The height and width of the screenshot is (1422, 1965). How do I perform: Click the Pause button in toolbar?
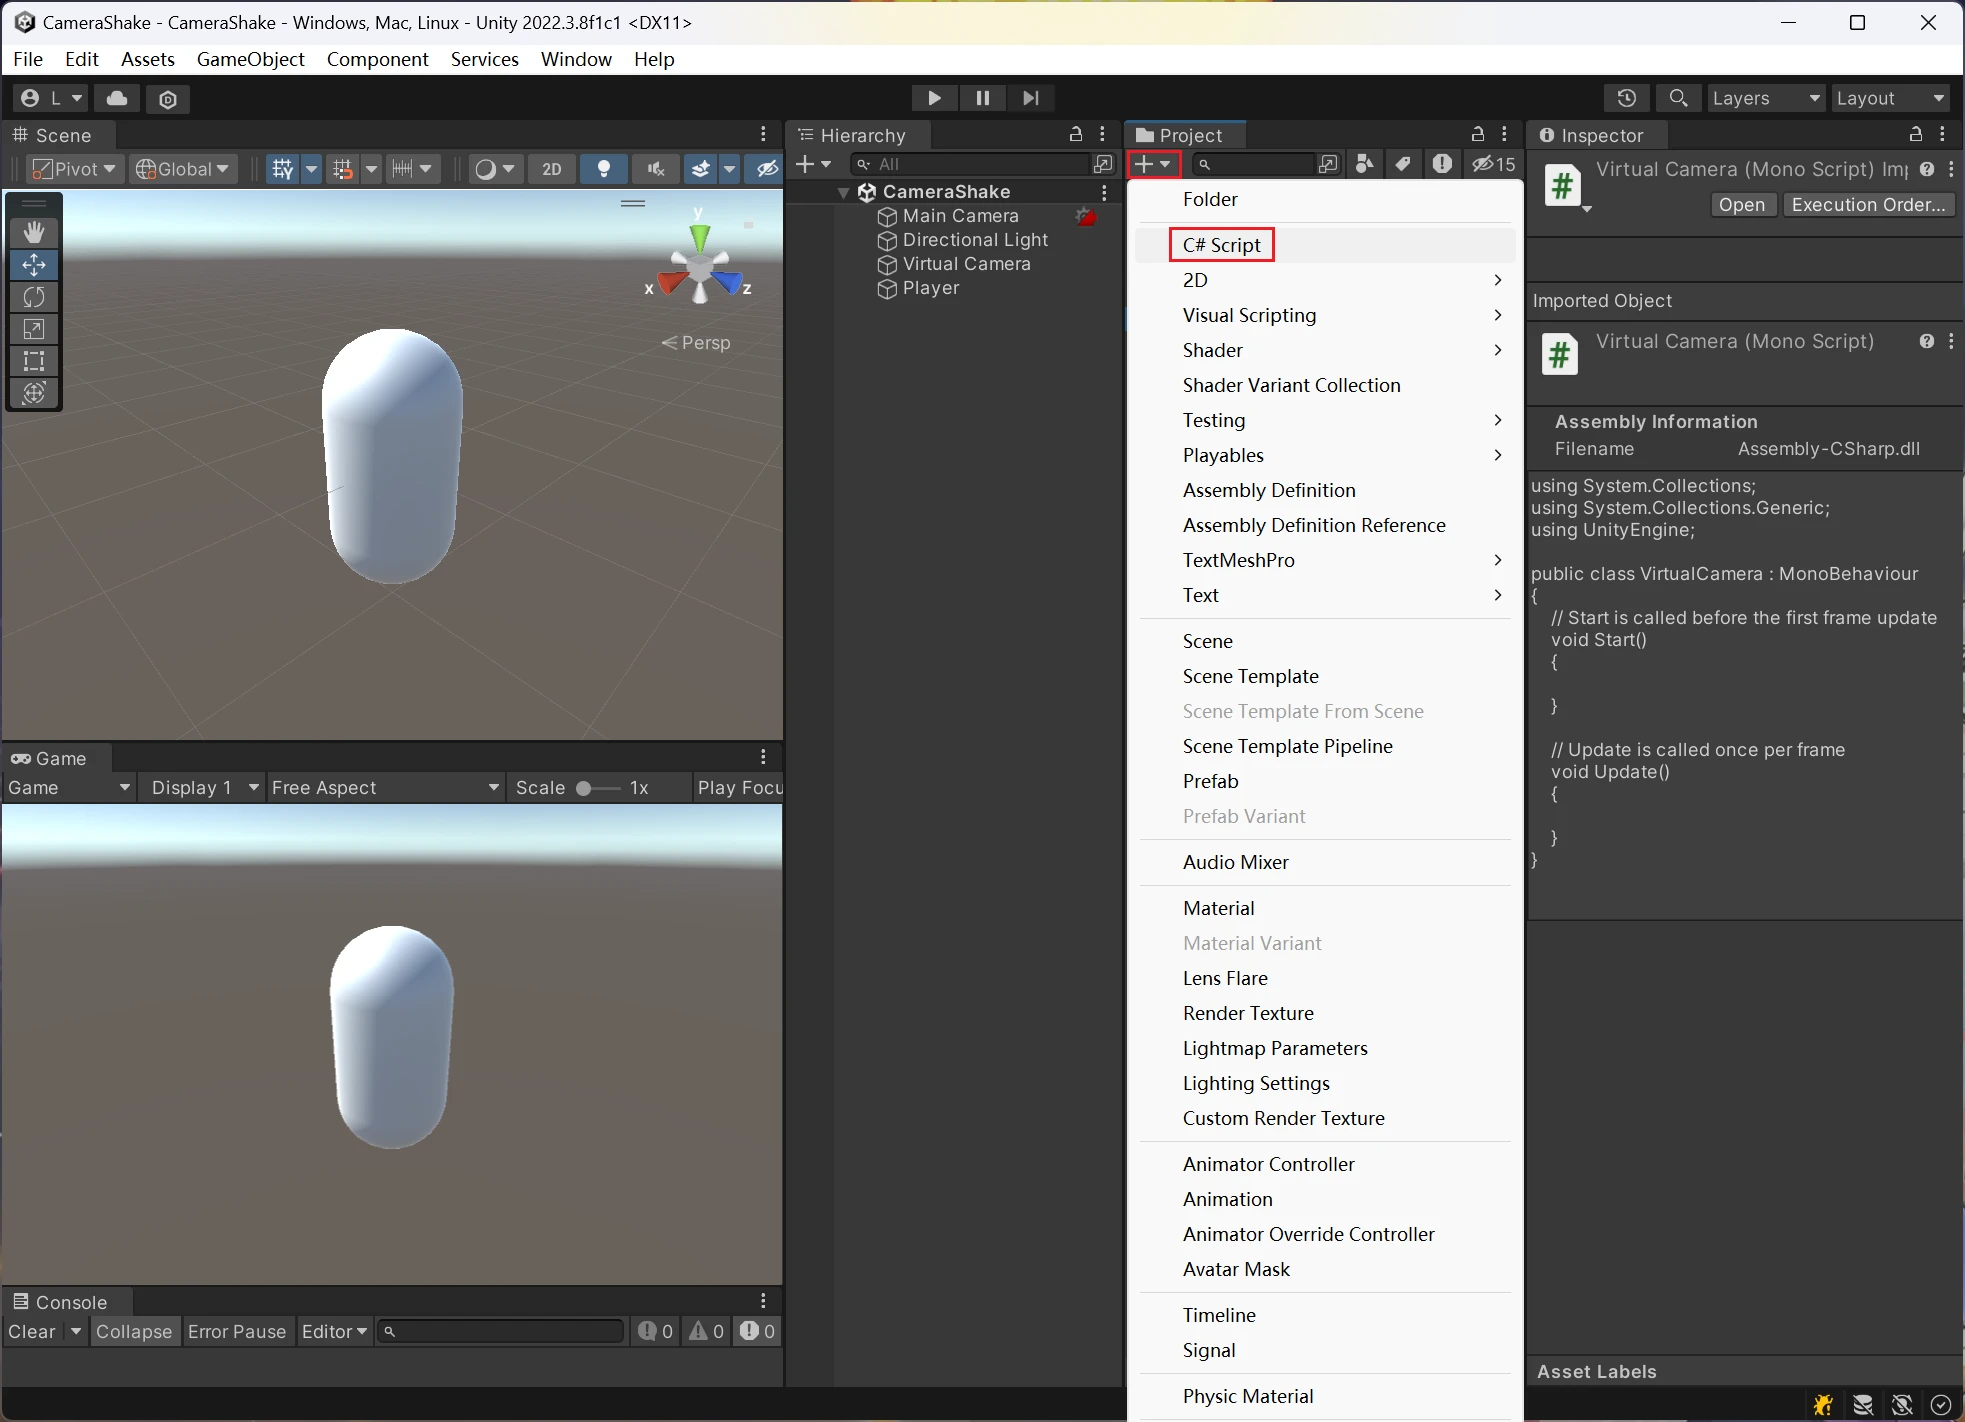[x=982, y=96]
